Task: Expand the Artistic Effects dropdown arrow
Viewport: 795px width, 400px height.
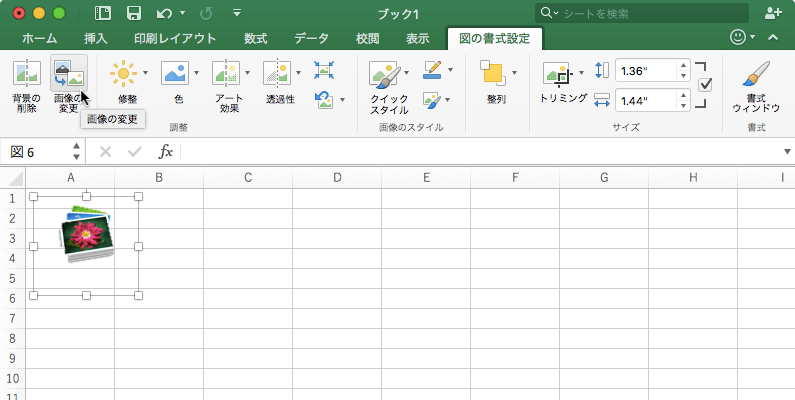Action: pyautogui.click(x=247, y=73)
